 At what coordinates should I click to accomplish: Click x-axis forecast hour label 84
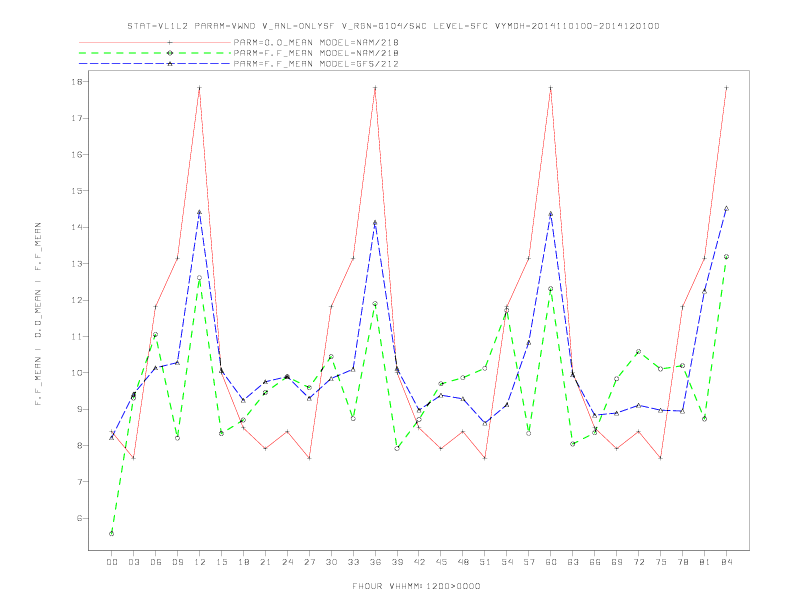726,562
